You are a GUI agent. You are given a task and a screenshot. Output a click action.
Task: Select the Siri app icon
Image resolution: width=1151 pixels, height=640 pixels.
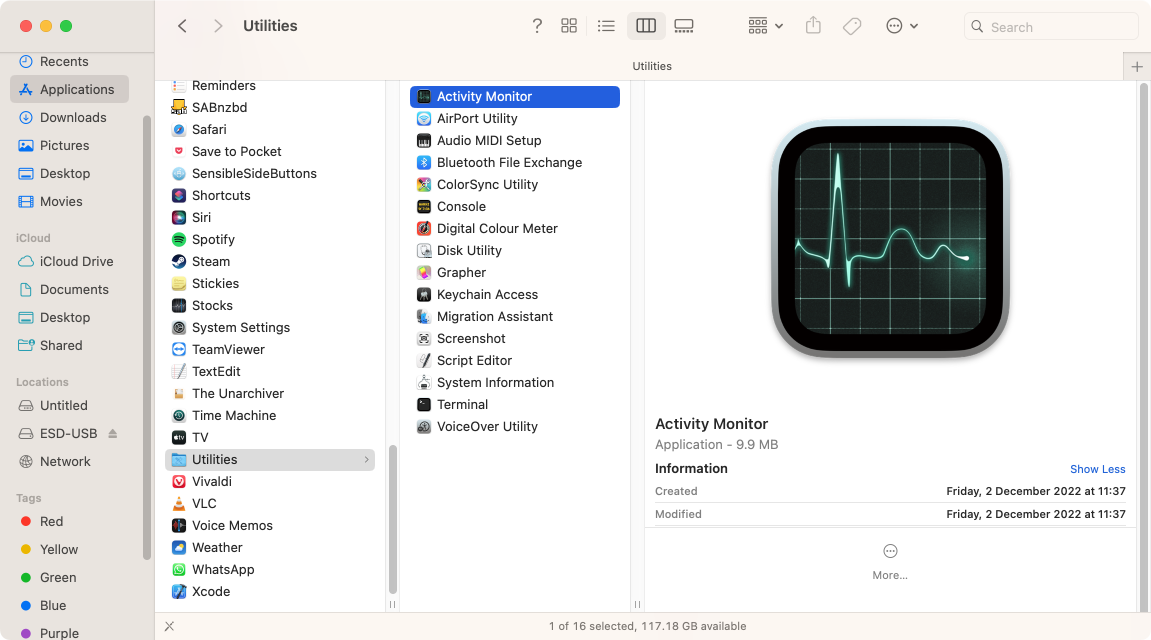pos(179,217)
